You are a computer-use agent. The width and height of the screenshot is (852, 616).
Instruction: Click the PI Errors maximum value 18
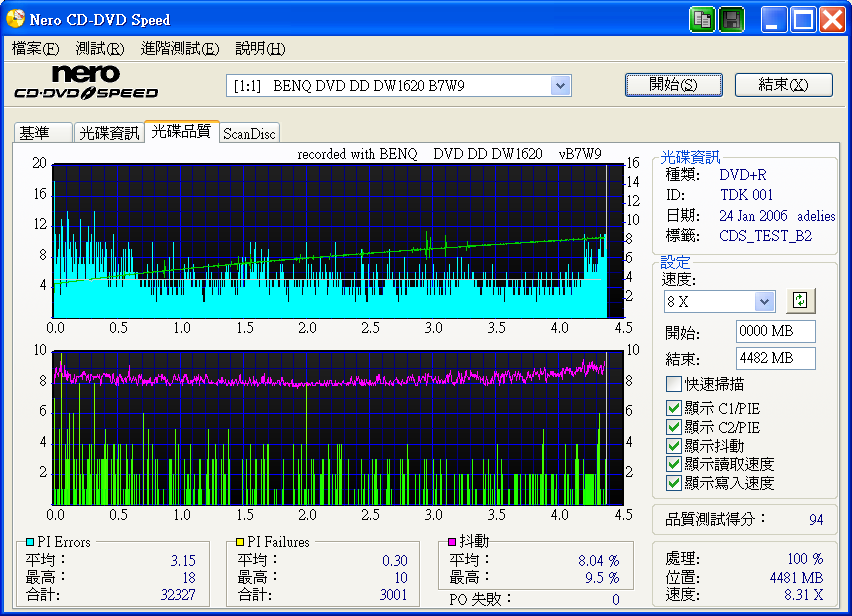189,577
